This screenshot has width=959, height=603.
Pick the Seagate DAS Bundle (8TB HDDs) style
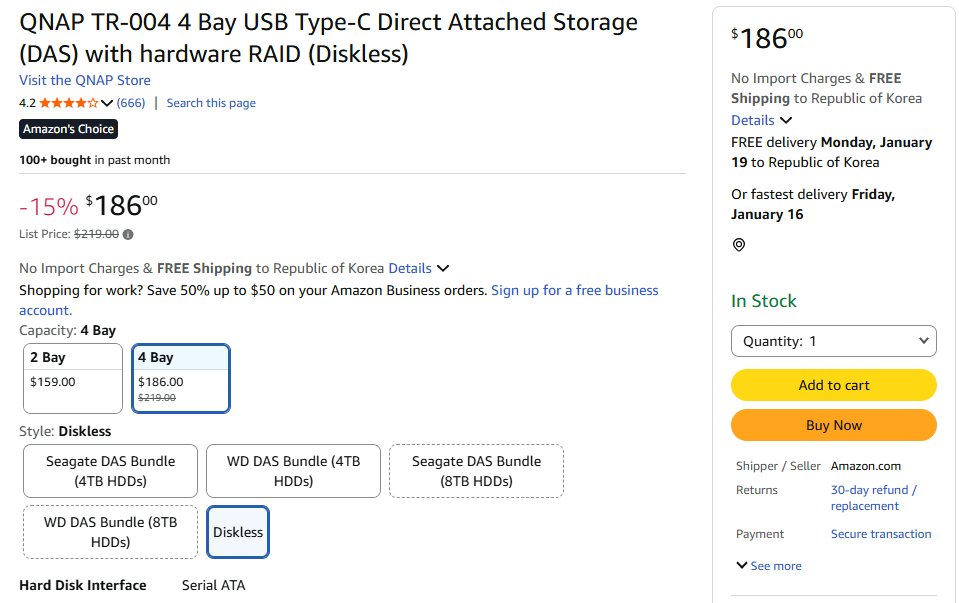pos(476,471)
